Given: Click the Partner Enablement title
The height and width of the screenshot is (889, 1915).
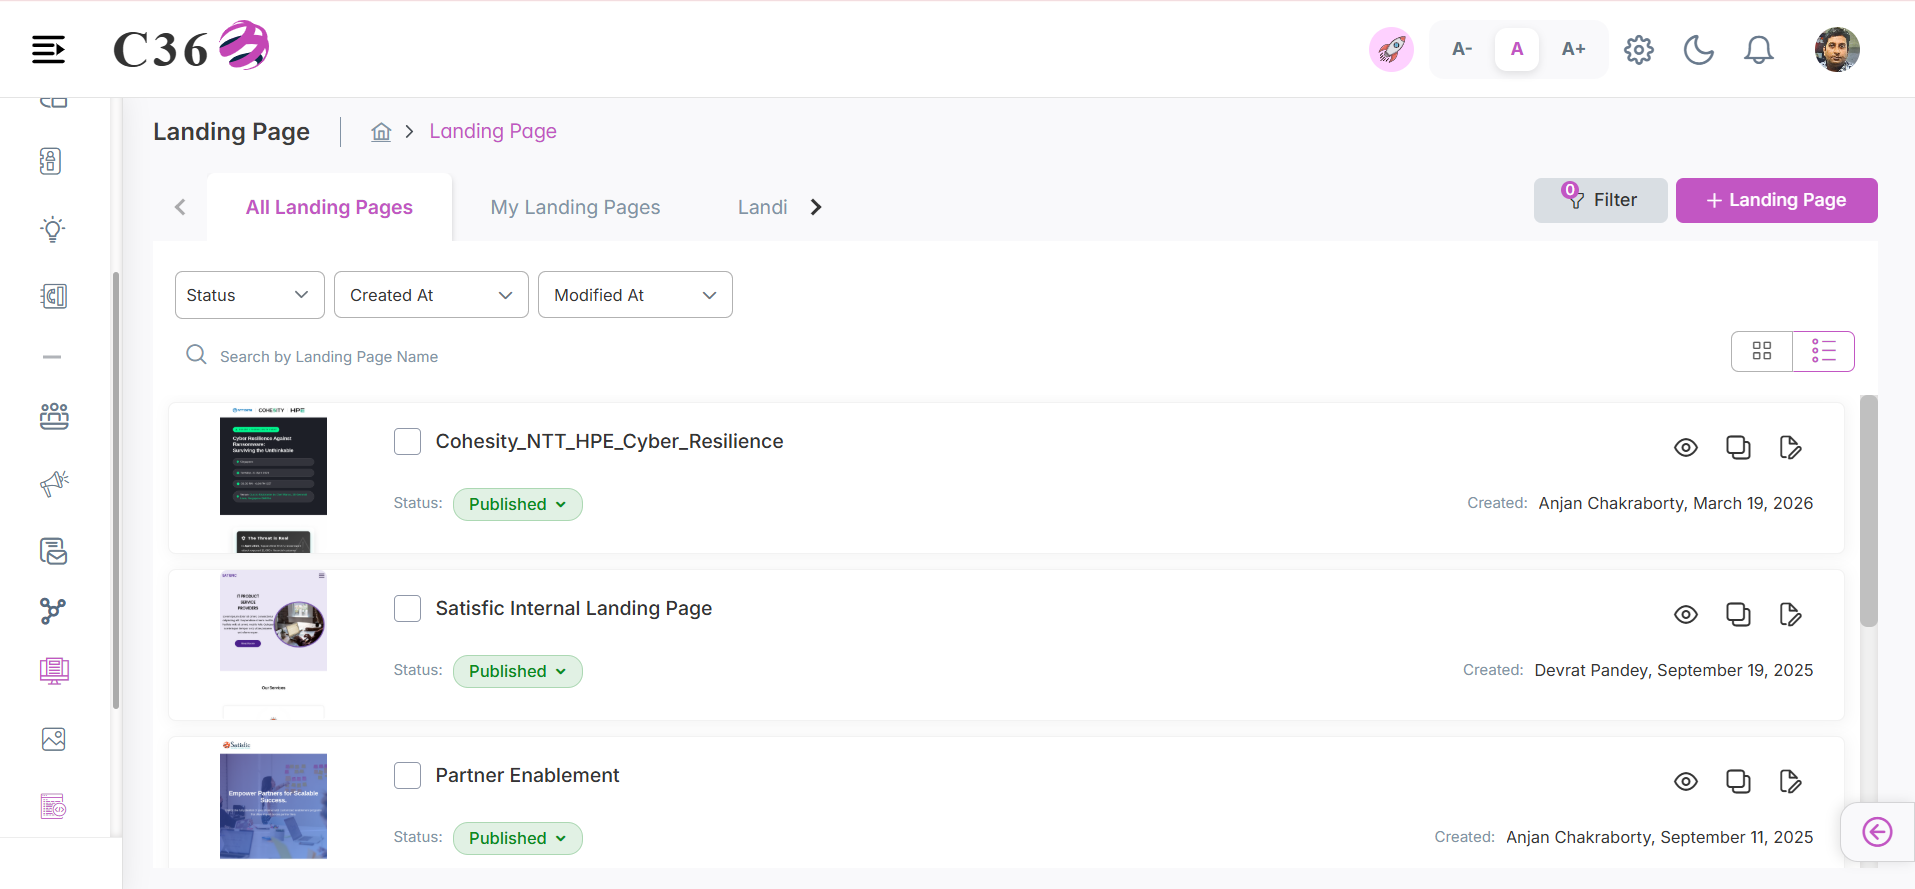Looking at the screenshot, I should [527, 775].
